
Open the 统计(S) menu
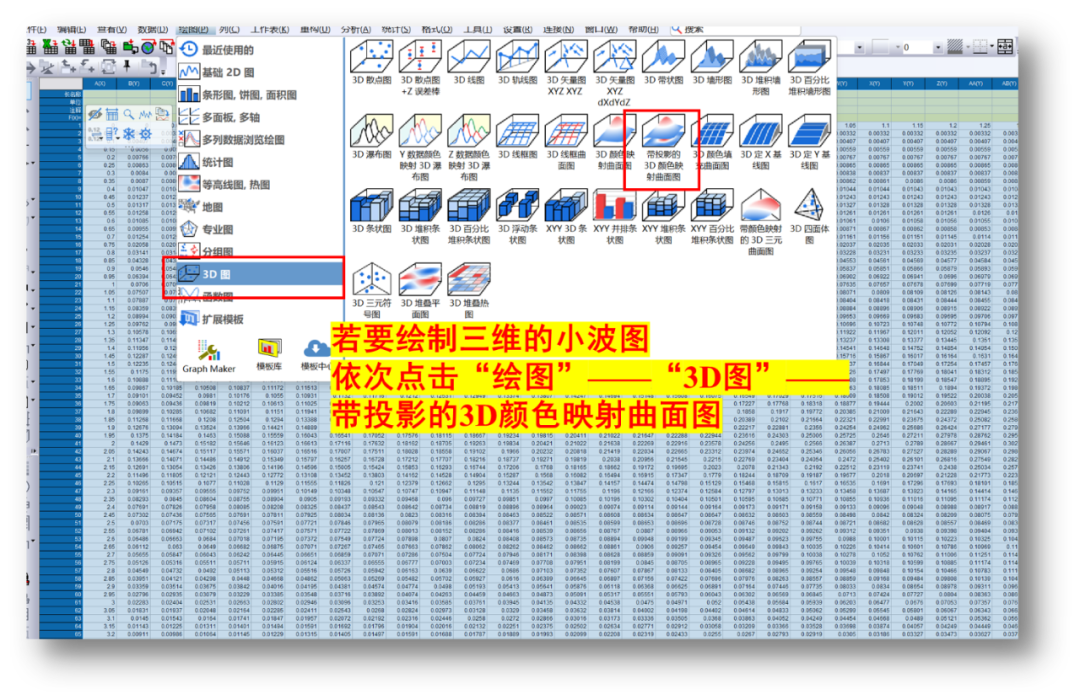pos(396,30)
